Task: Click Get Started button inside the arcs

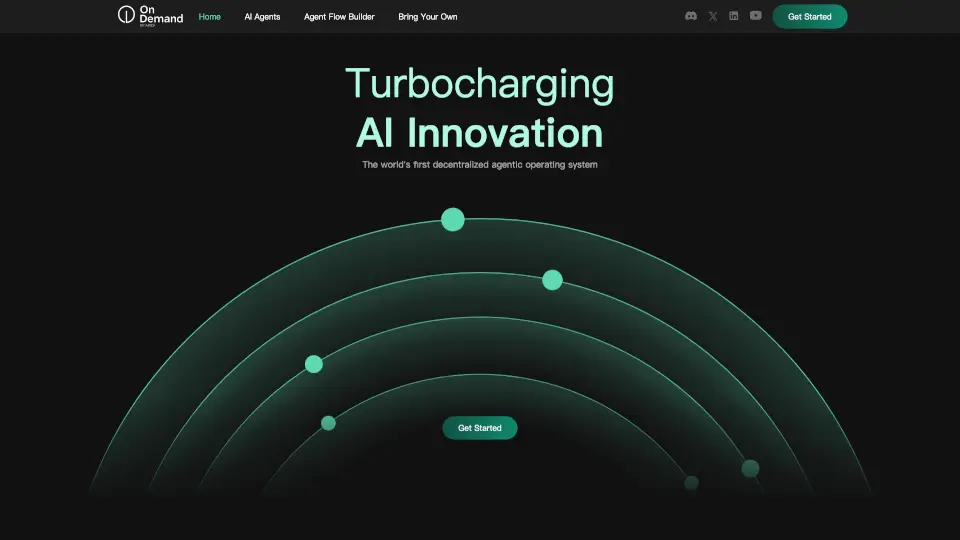Action: (480, 428)
